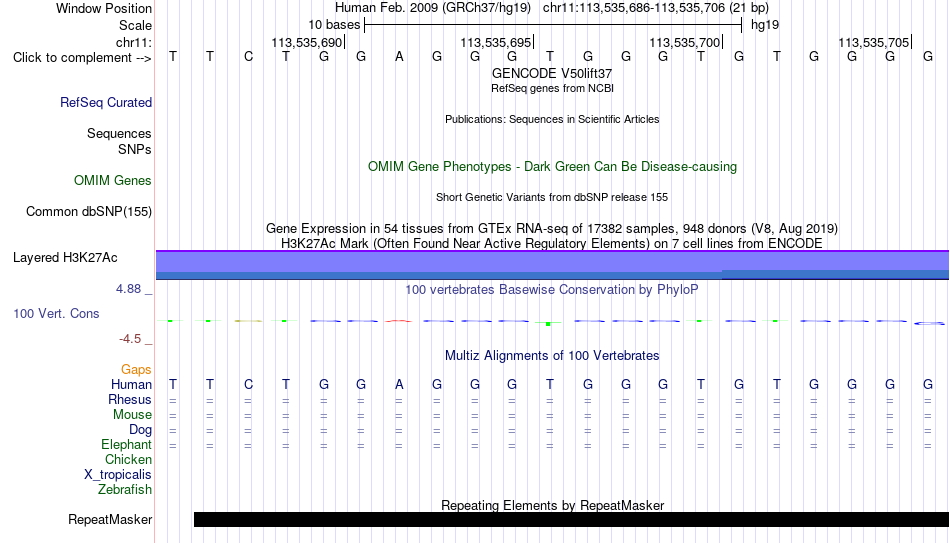Click the Sequences track label

[x=119, y=133]
